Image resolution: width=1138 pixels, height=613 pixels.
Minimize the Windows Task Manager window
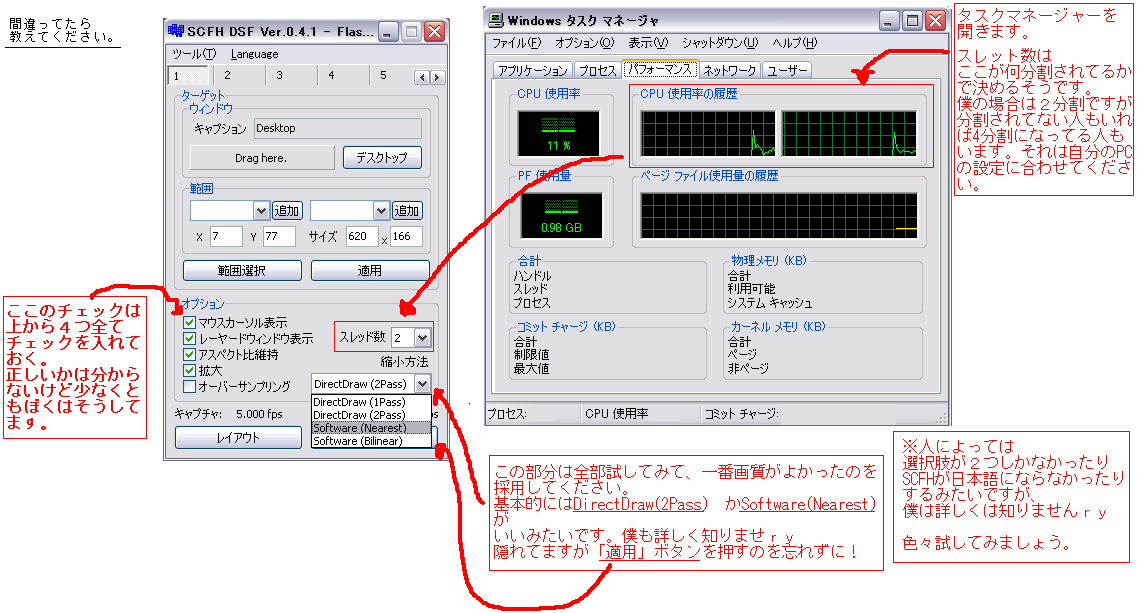pos(889,20)
